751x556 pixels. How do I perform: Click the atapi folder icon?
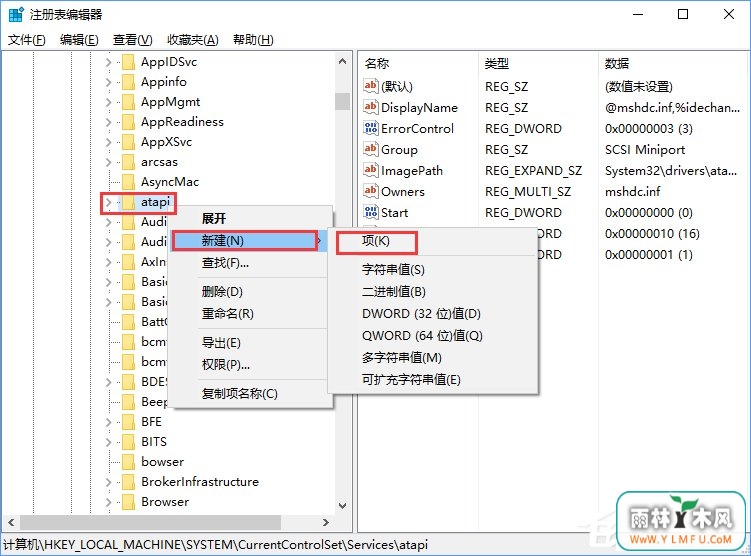128,202
